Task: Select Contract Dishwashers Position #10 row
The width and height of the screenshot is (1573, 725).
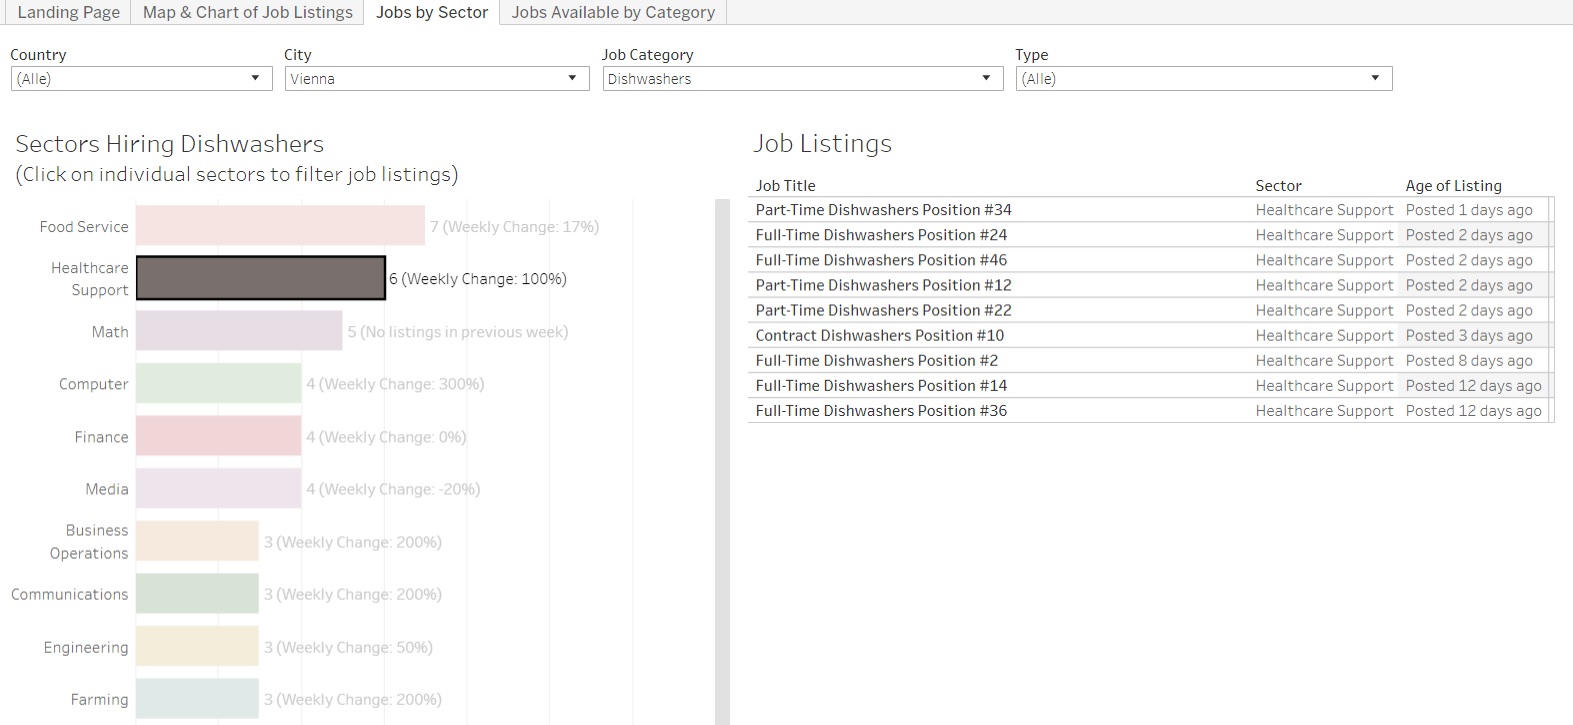Action: coord(879,336)
